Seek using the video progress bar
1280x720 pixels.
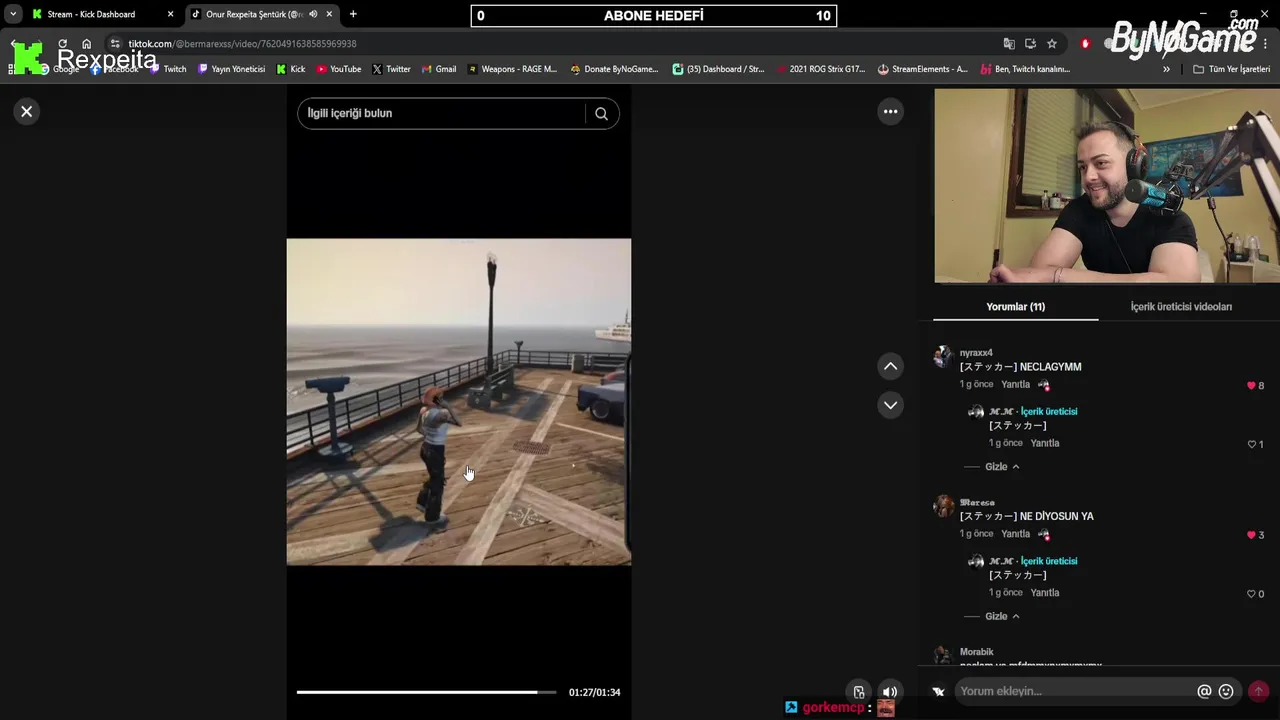[x=426, y=692]
